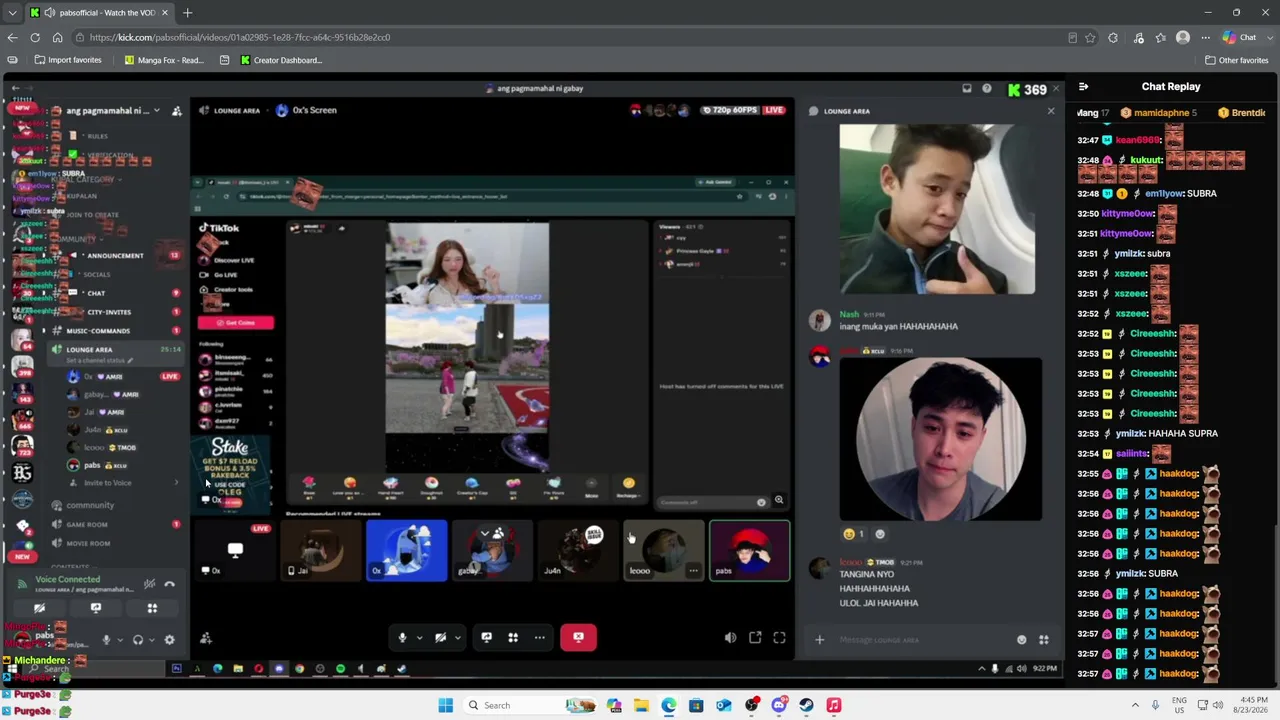1280x720 pixels.
Task: Click the Kick viewer count 369 badge
Action: pyautogui.click(x=1027, y=90)
